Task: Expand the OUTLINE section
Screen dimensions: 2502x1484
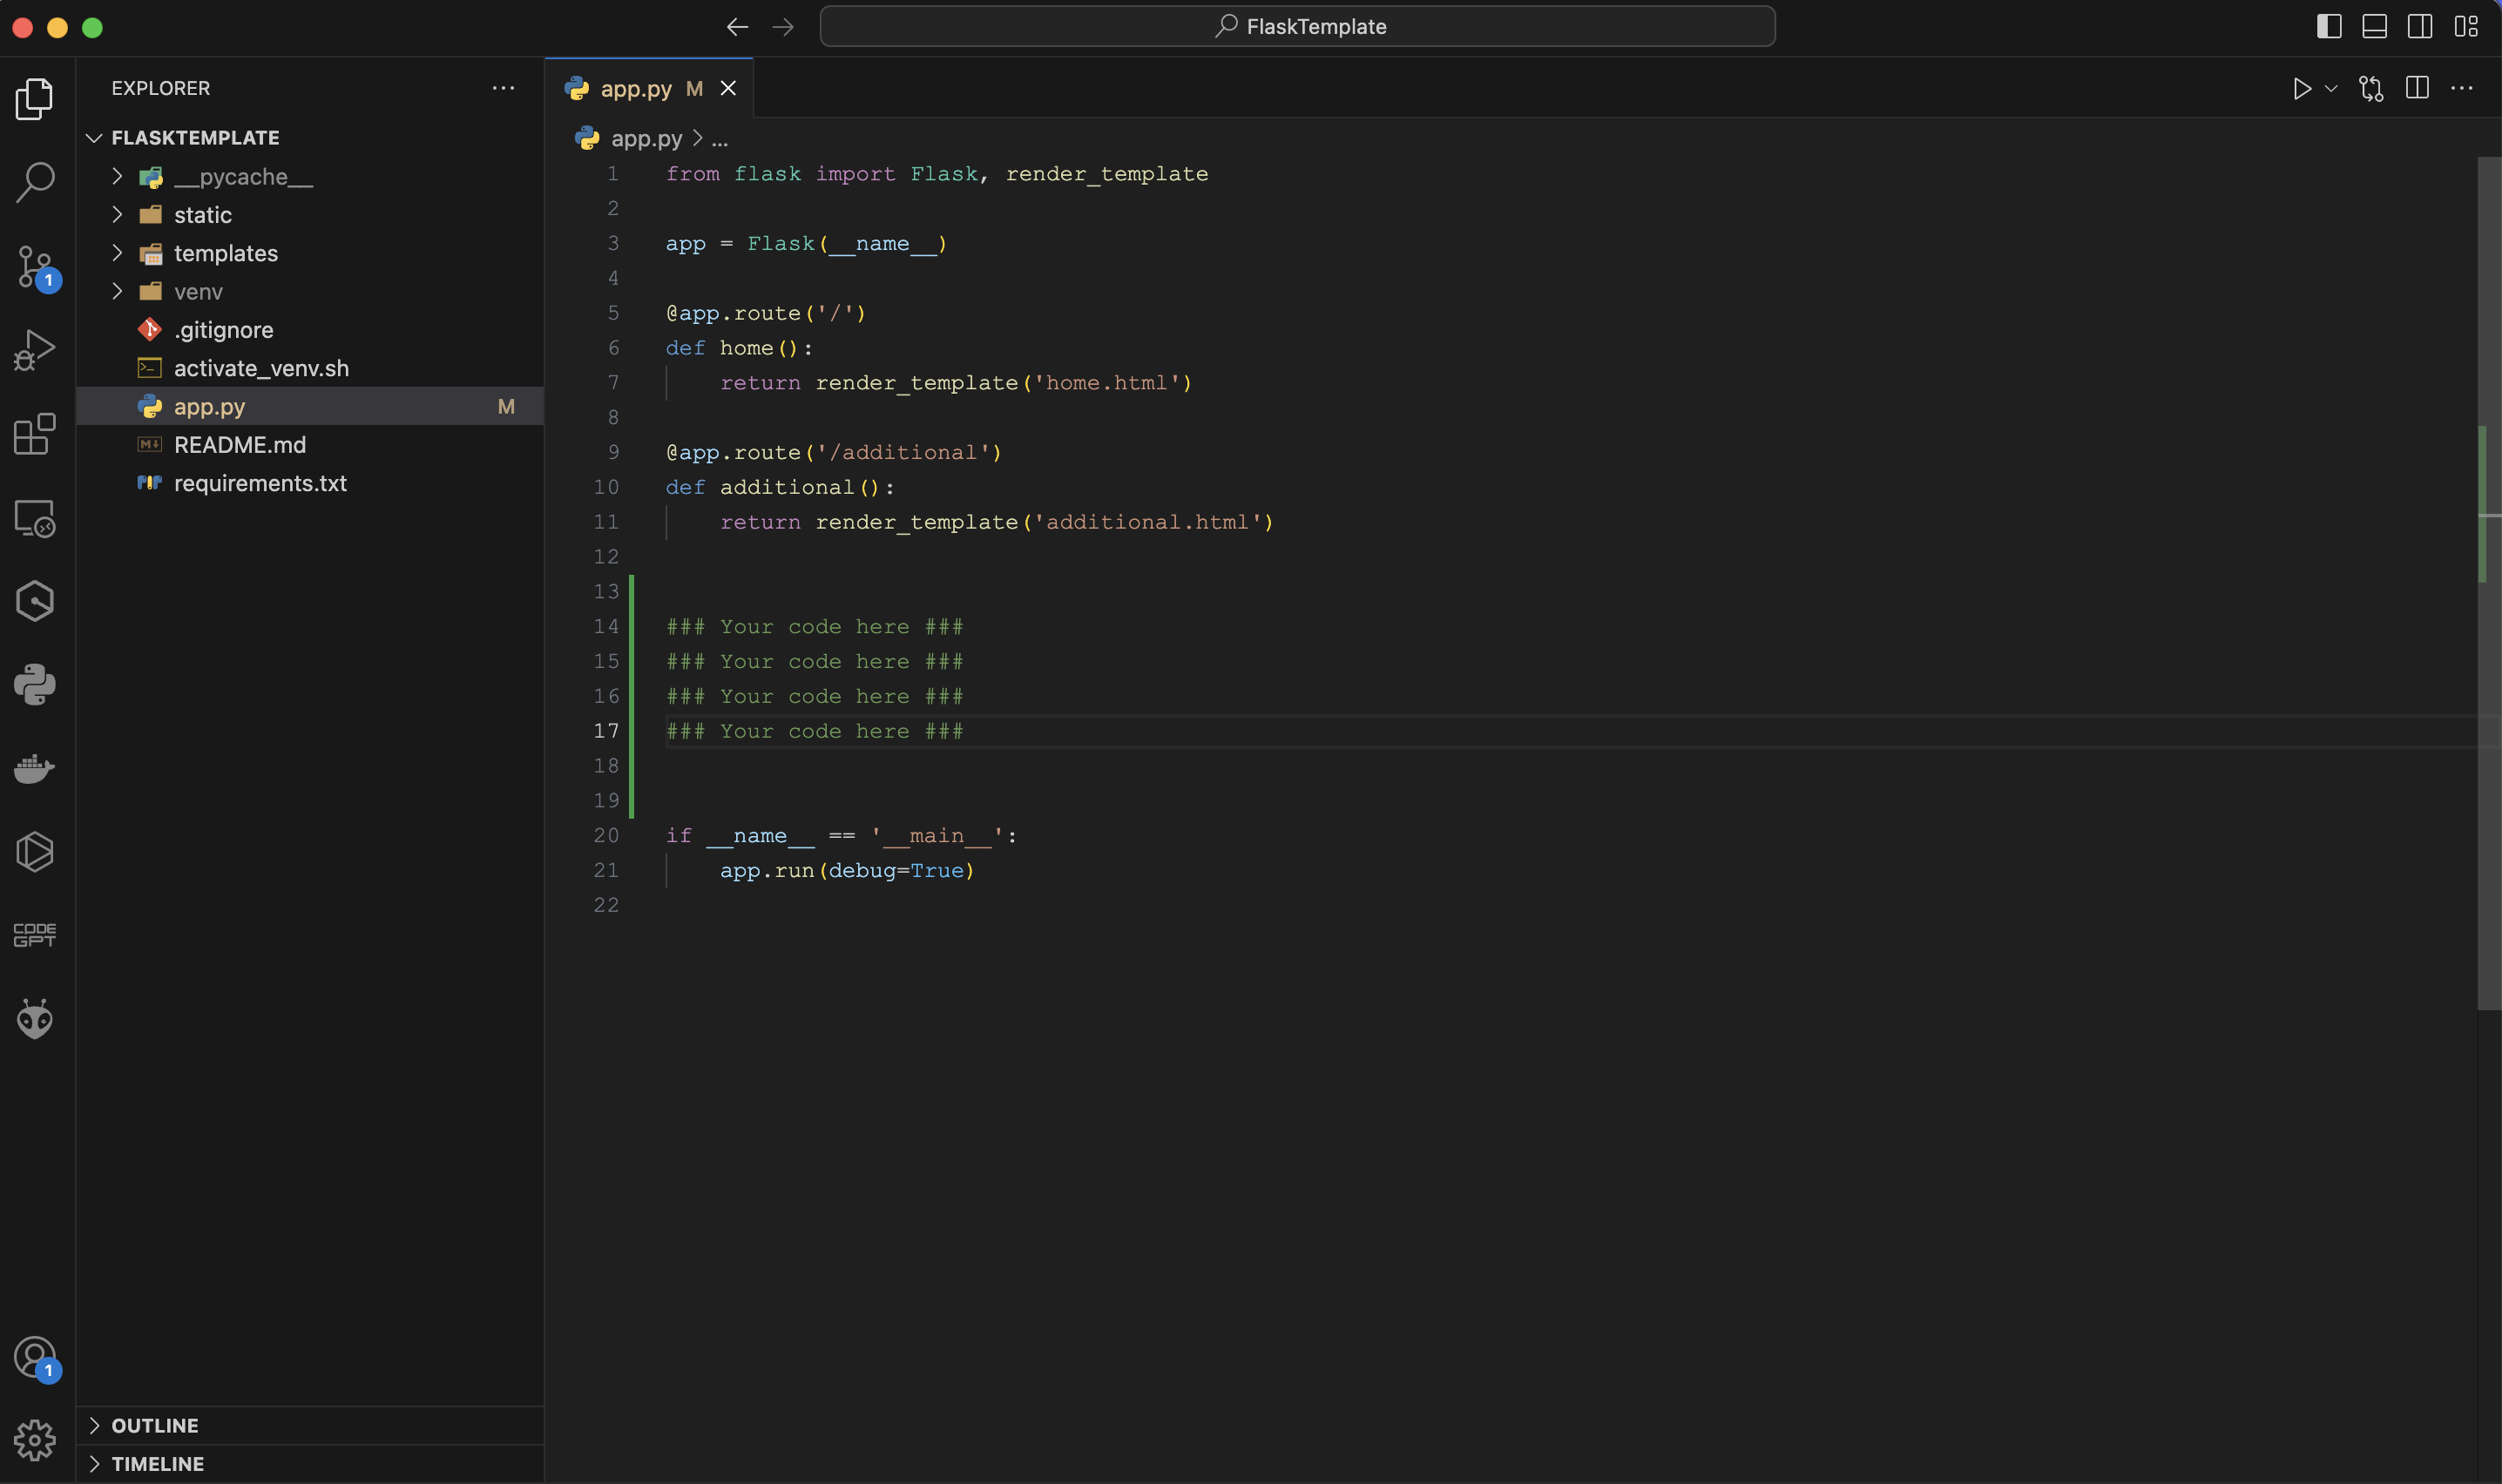Action: [310, 1425]
